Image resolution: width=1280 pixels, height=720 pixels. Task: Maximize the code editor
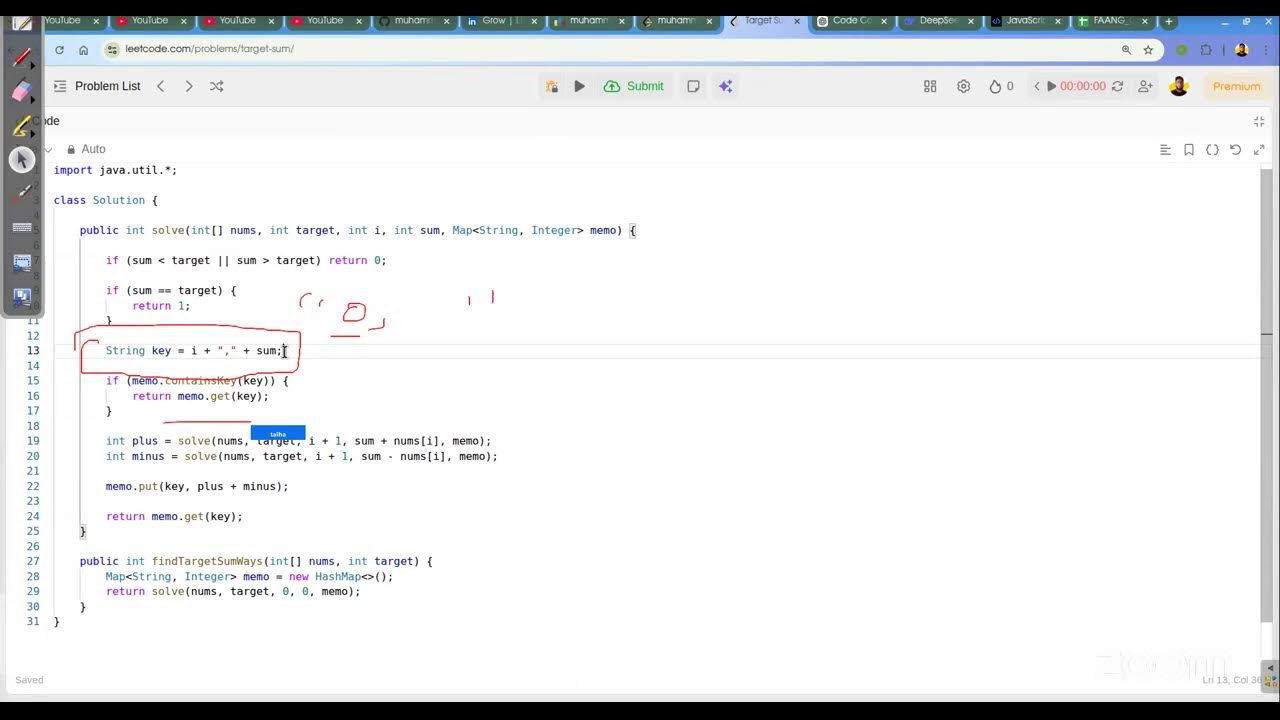(x=1259, y=150)
